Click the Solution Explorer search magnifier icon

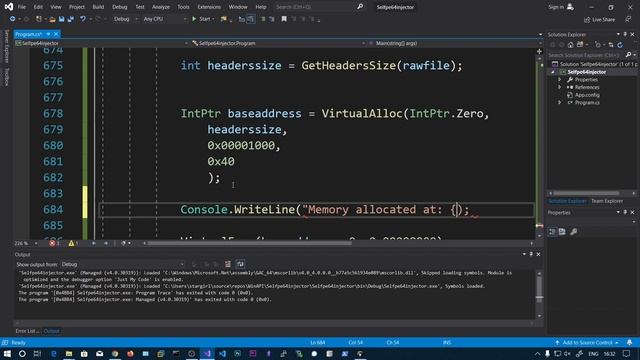pyautogui.click(x=628, y=55)
